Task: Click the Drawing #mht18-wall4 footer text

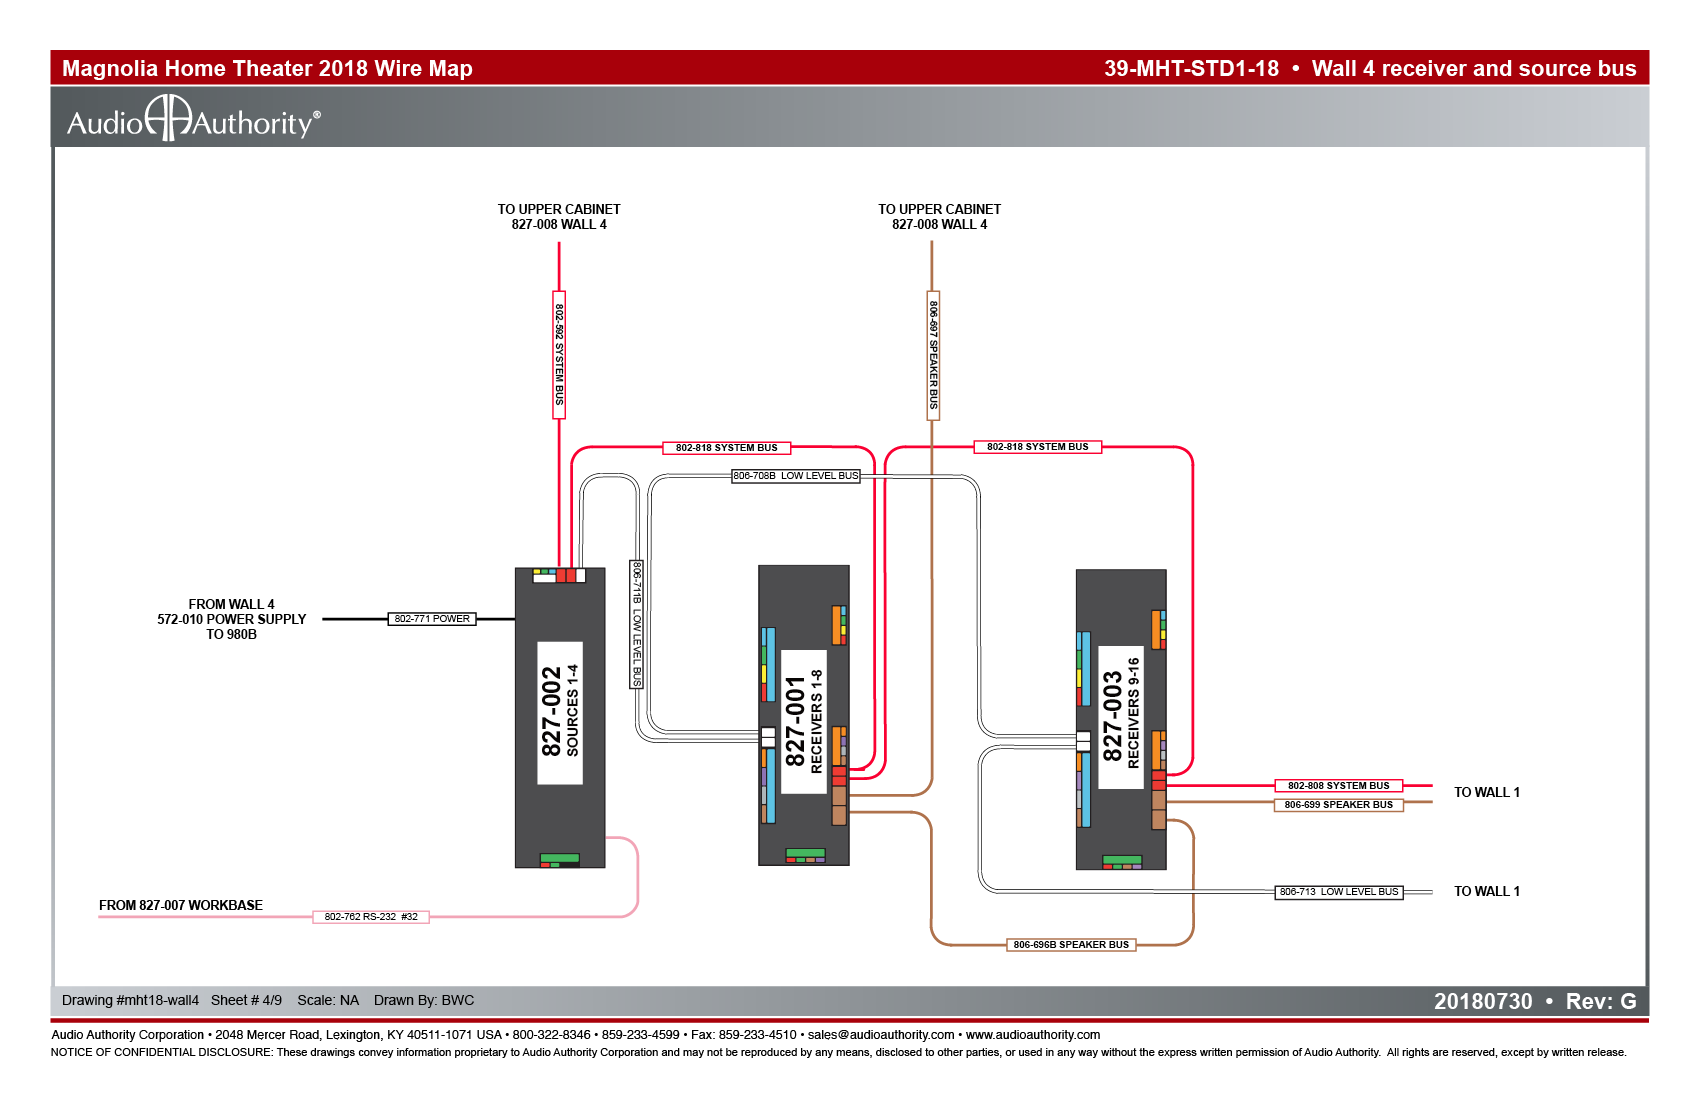Action: click(x=130, y=1000)
